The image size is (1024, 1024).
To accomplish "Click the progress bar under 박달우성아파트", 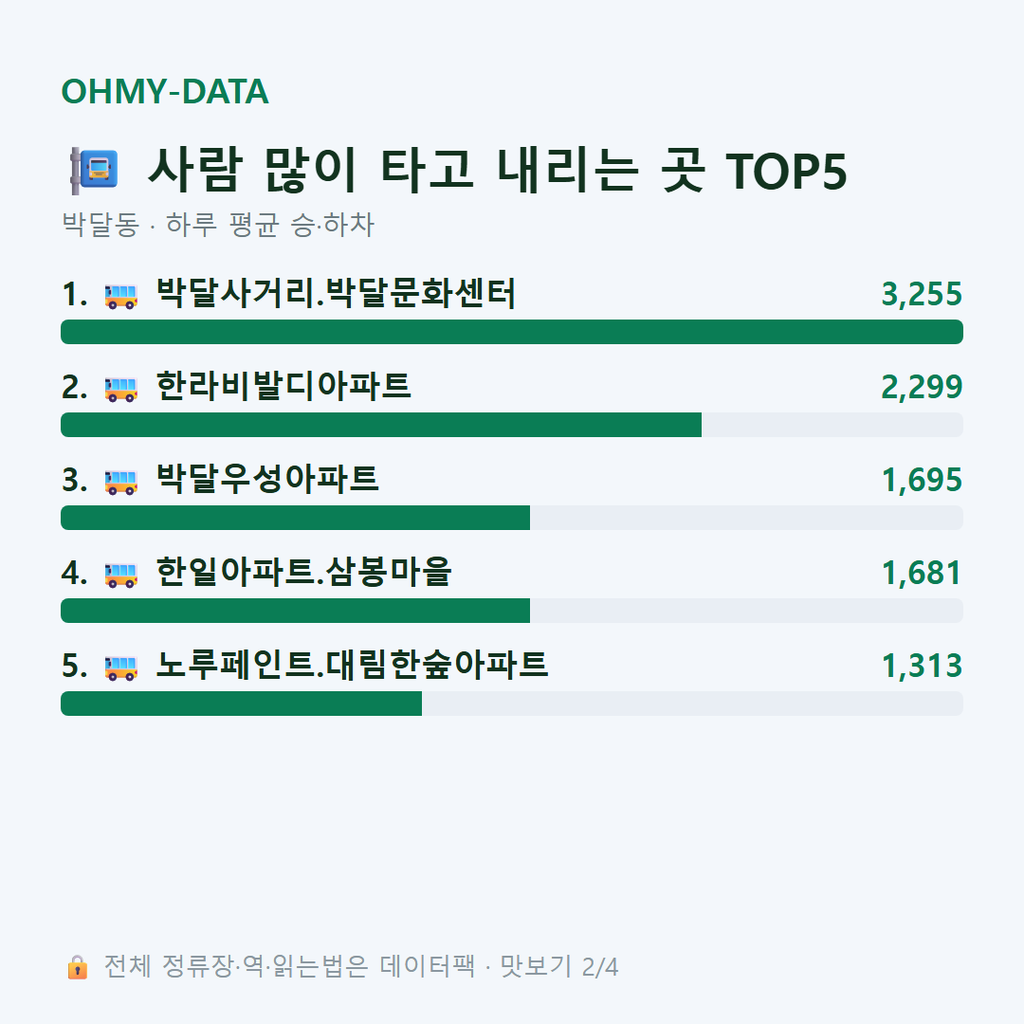I will pos(512,517).
